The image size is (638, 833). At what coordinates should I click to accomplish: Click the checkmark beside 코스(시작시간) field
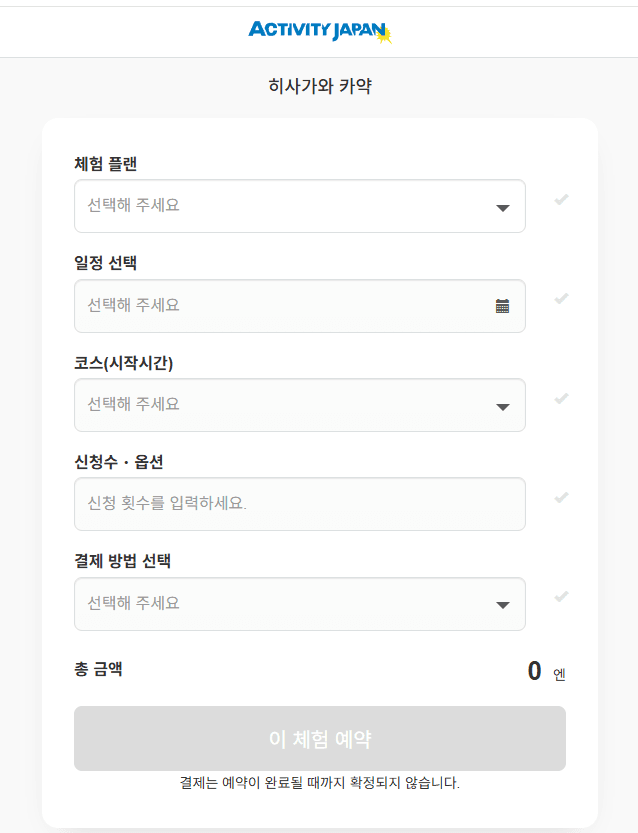click(562, 399)
